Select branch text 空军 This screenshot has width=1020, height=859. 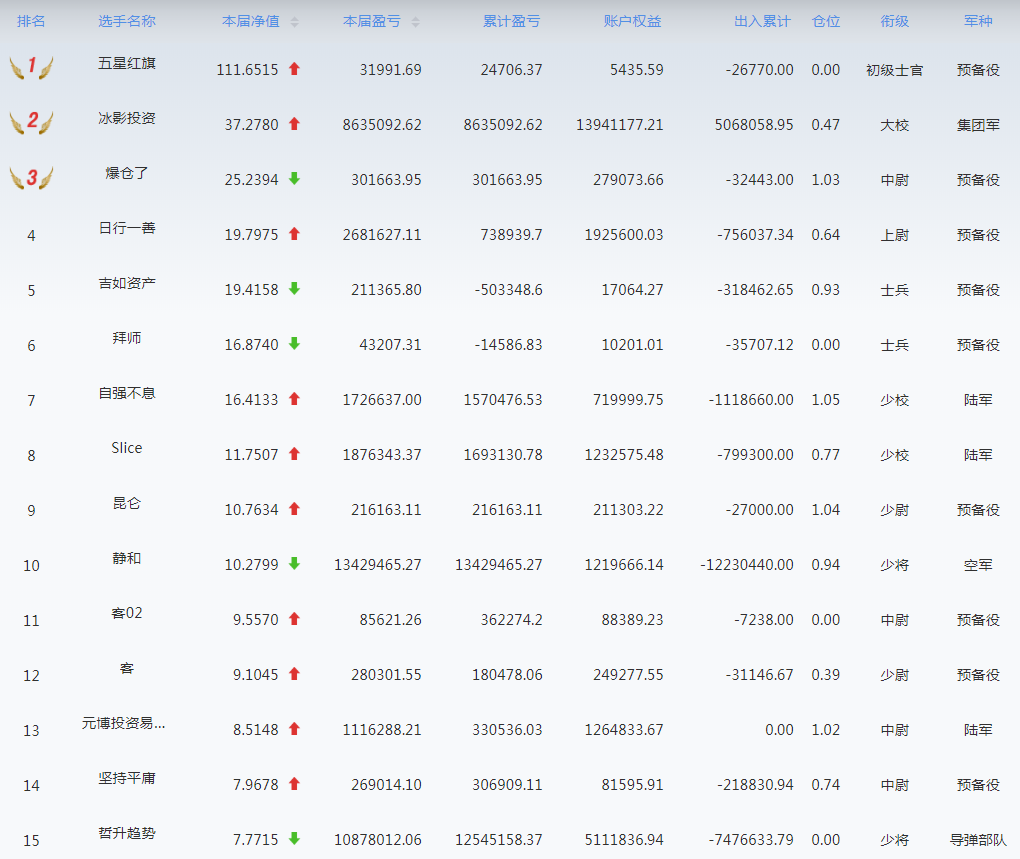[x=978, y=566]
